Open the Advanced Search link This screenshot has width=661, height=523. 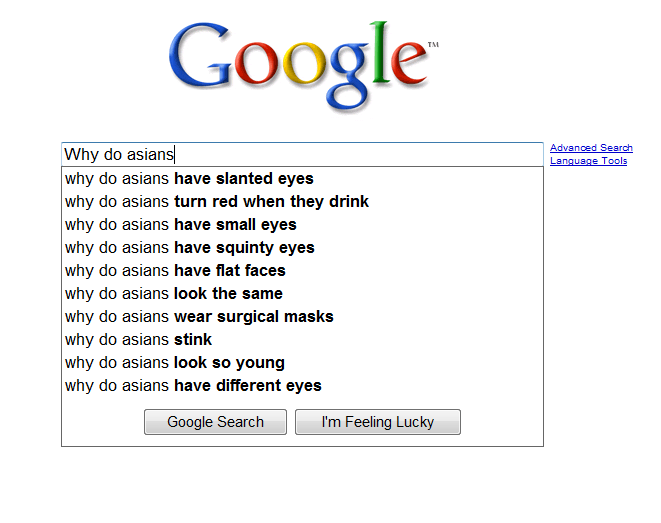click(591, 148)
